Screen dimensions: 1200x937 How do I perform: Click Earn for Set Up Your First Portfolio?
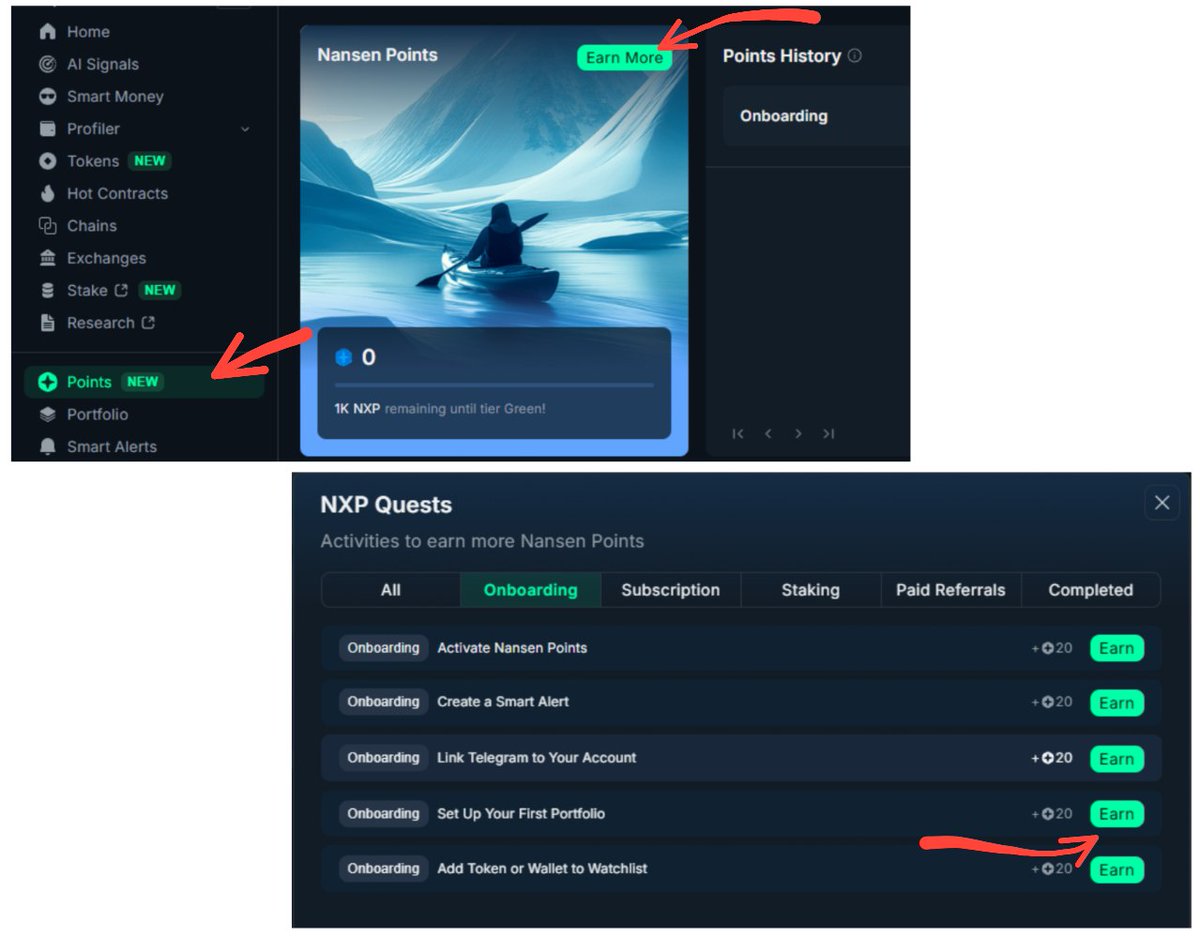1116,814
